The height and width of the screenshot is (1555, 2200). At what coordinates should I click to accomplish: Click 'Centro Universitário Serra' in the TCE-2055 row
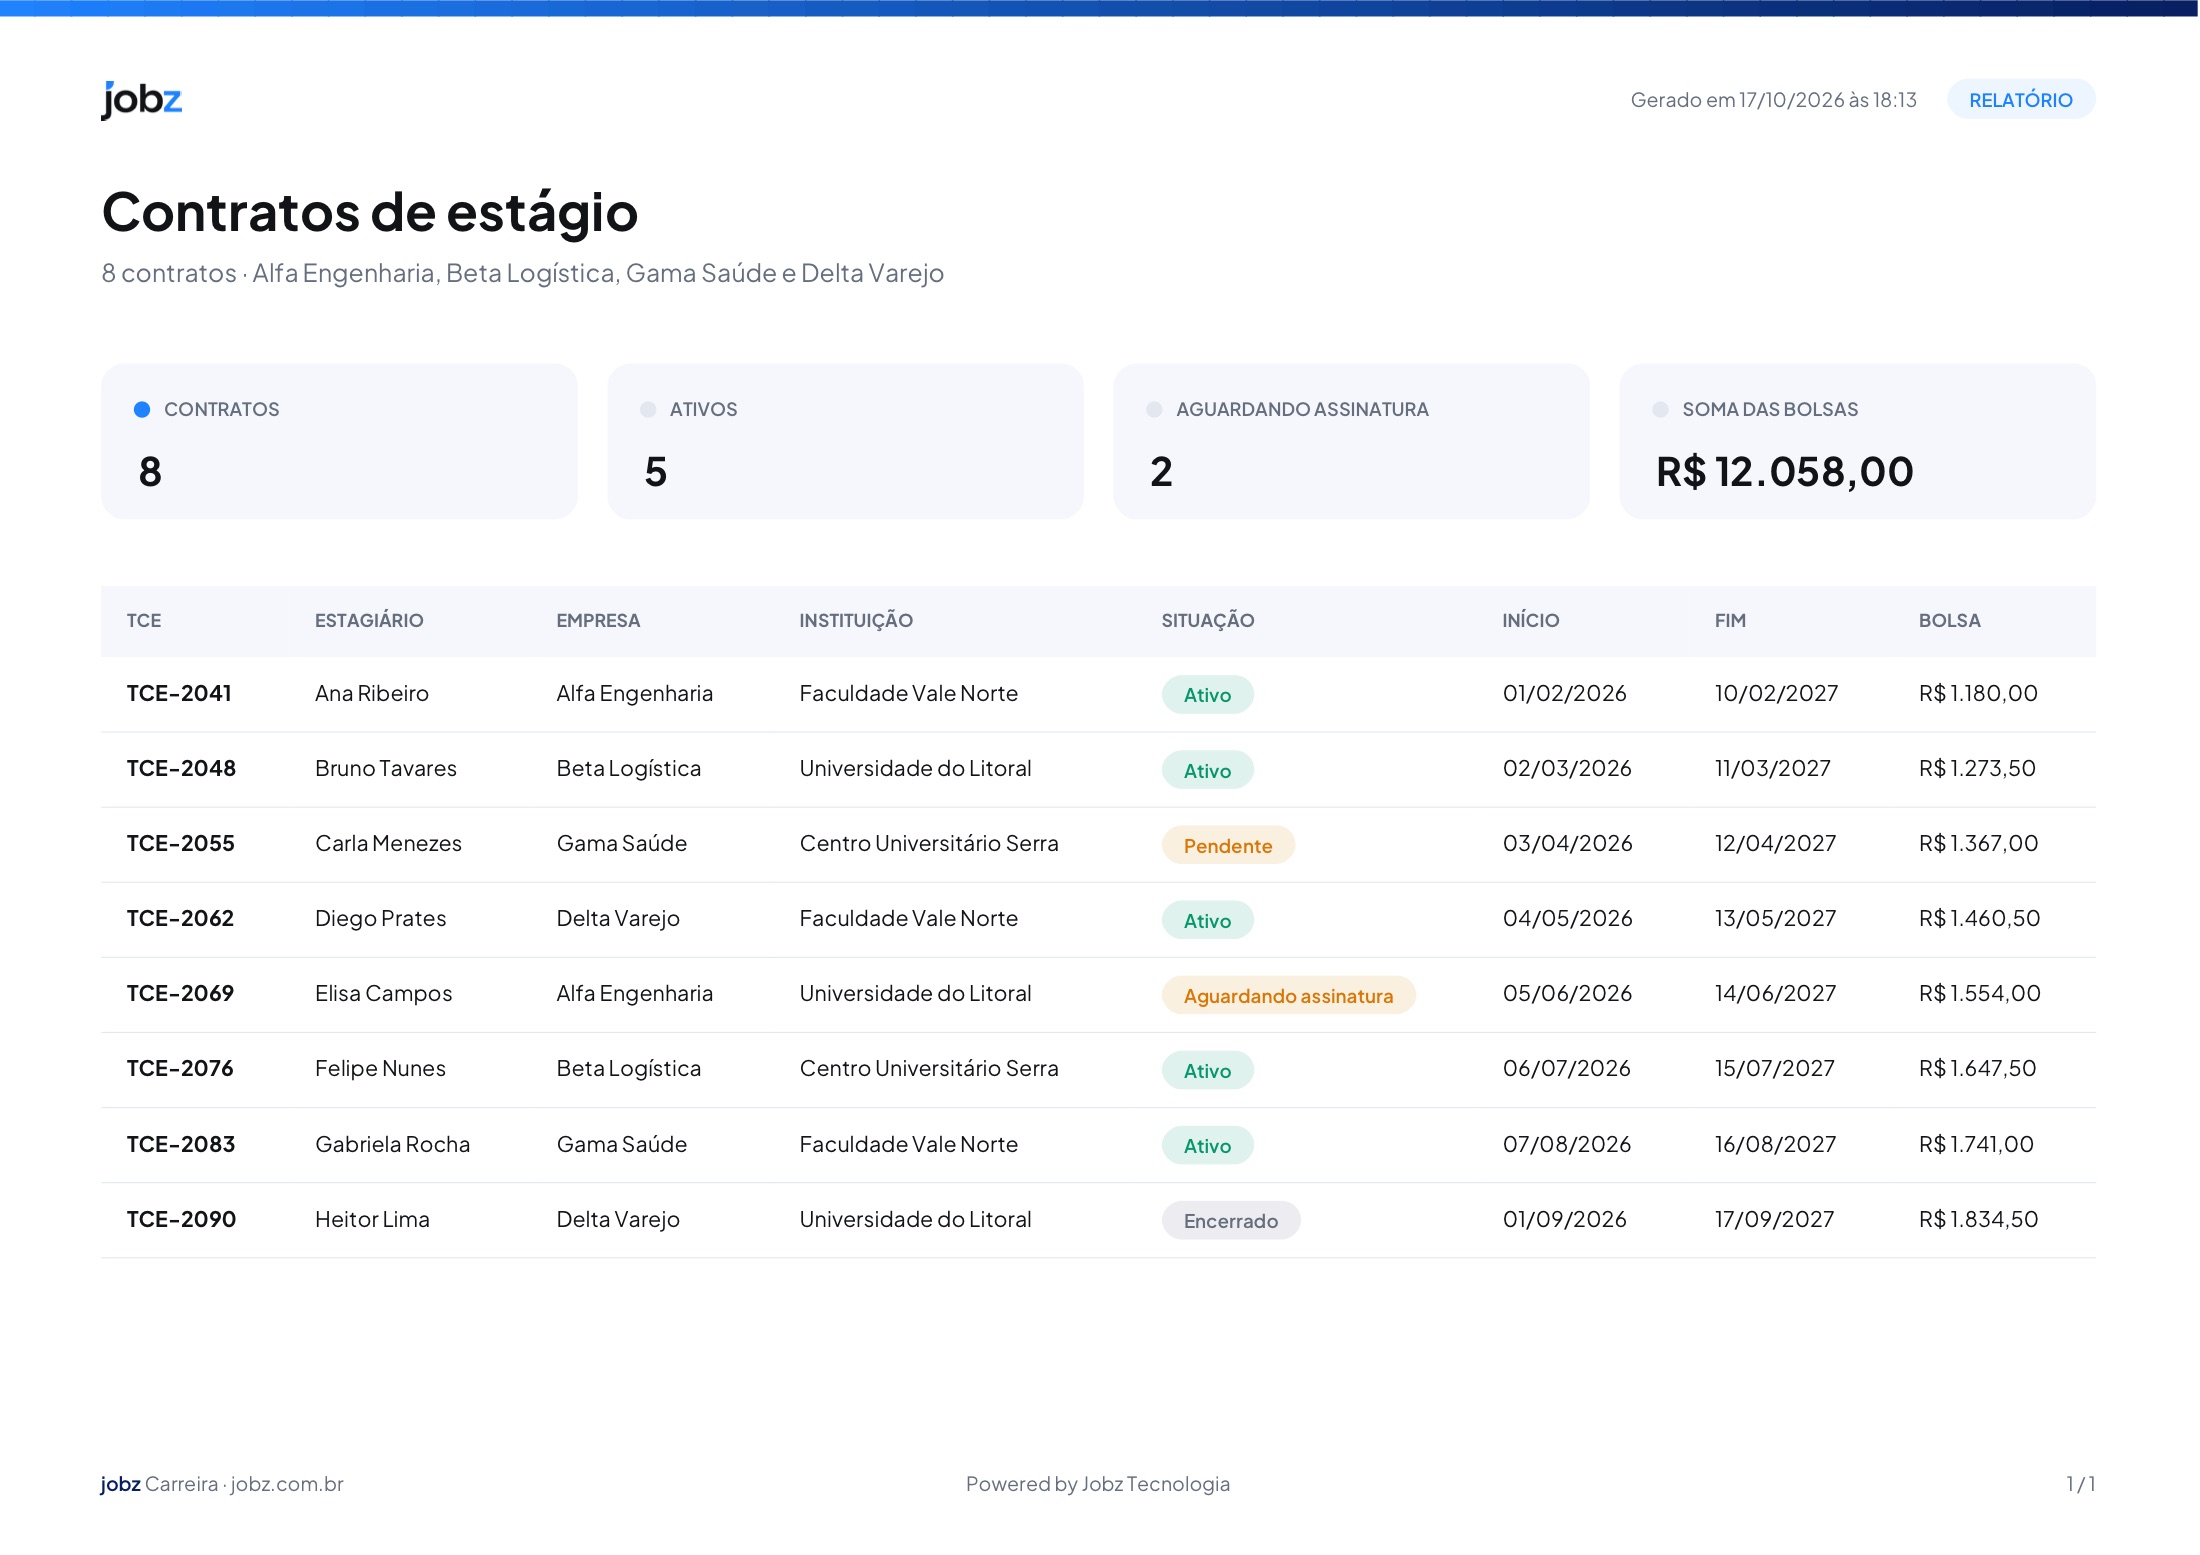coord(929,843)
